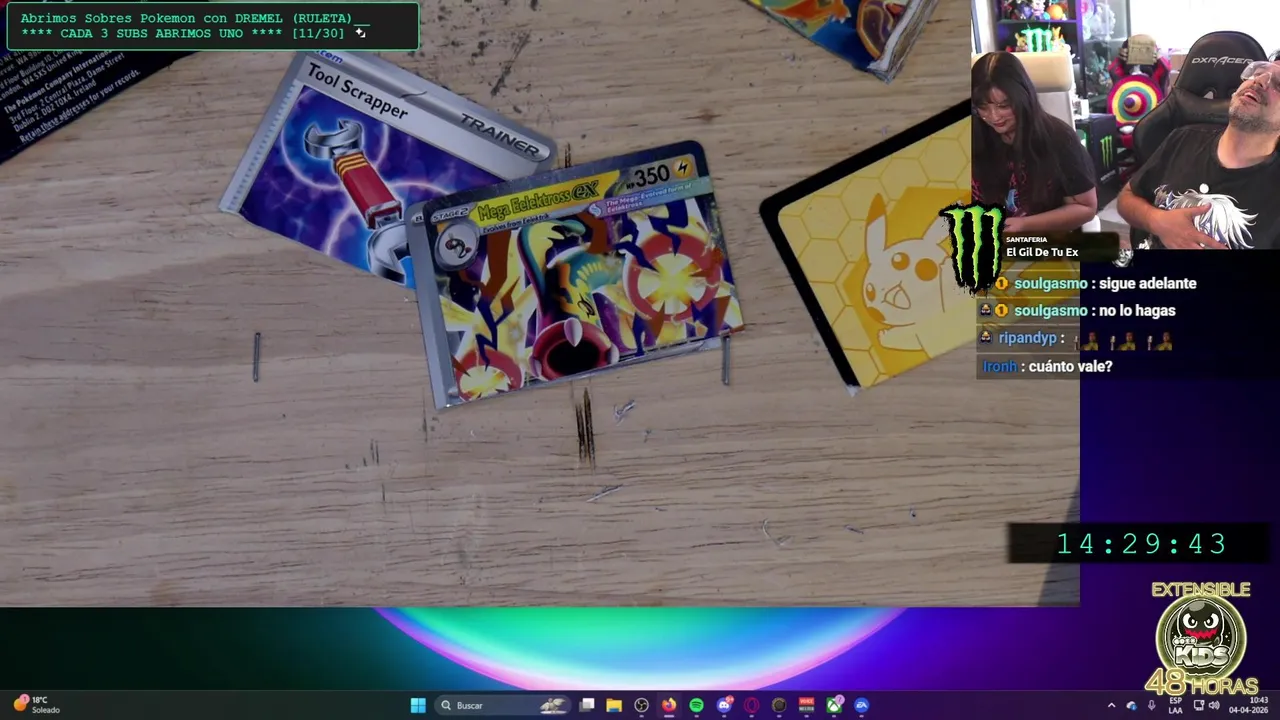Open the EA app taskbar icon

point(861,705)
